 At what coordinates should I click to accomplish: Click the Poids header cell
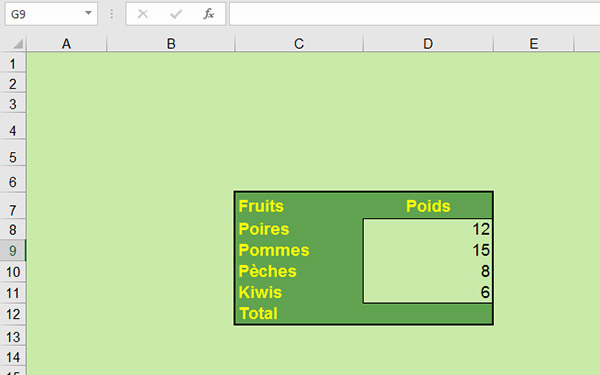tap(428, 206)
